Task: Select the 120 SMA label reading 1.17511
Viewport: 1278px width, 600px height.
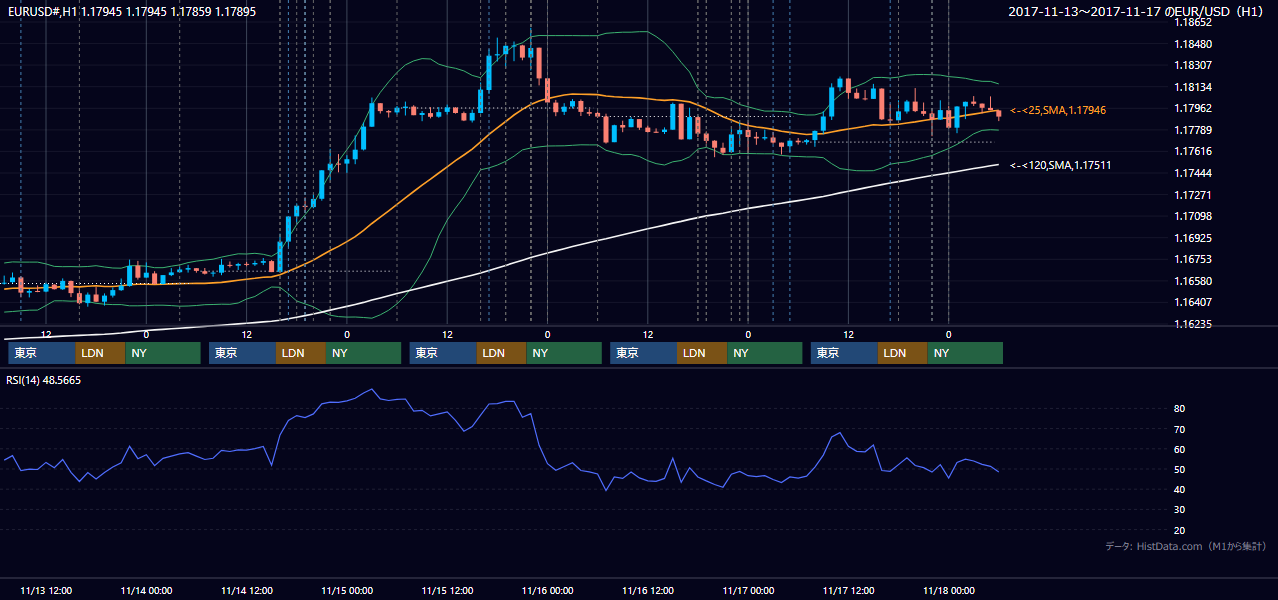Action: [1061, 165]
